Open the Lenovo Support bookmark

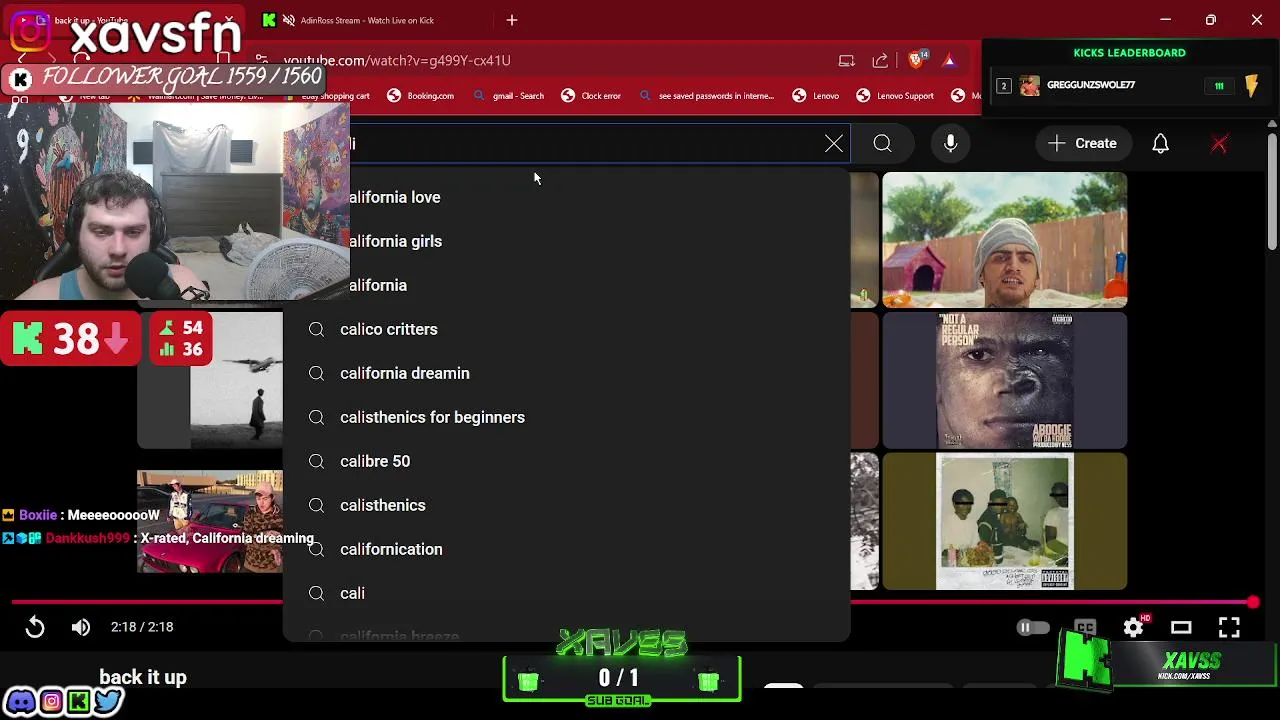point(894,96)
